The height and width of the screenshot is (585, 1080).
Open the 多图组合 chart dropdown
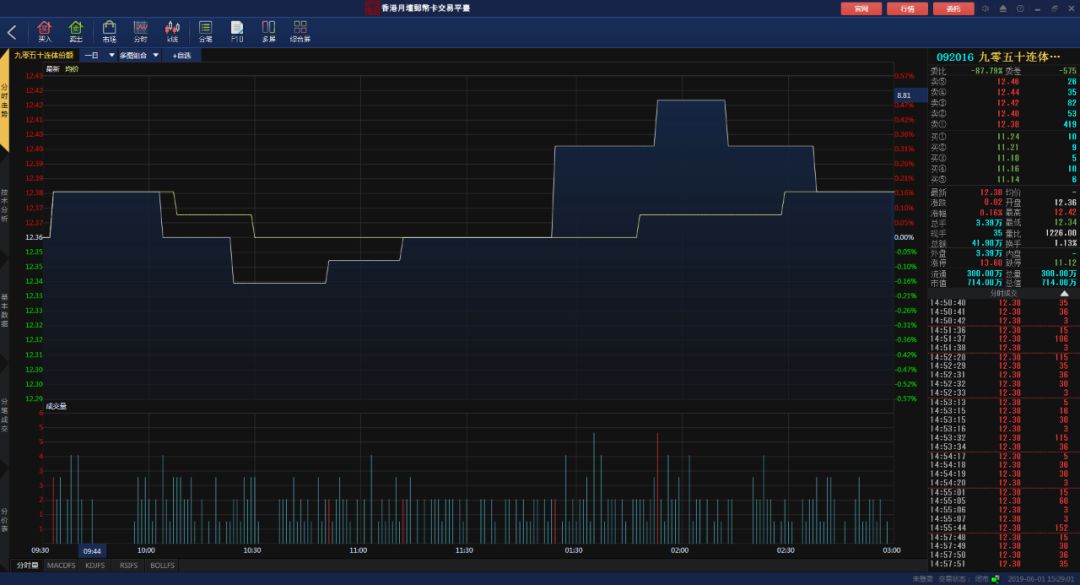point(138,55)
